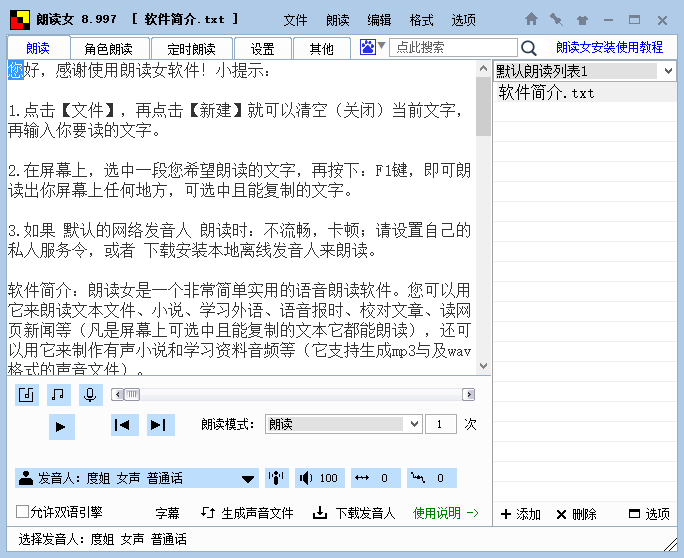684x558 pixels.
Task: Click the 删除 text label
Action: pos(584,514)
